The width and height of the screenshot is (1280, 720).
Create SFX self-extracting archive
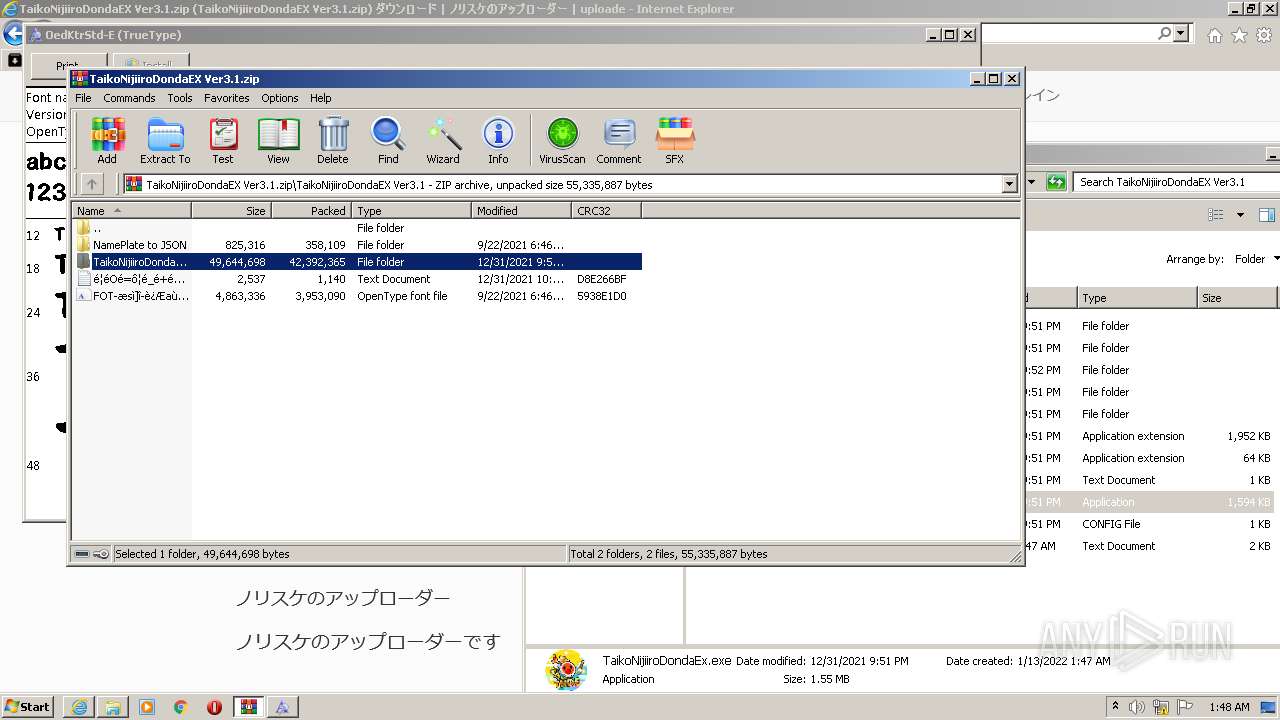click(675, 140)
